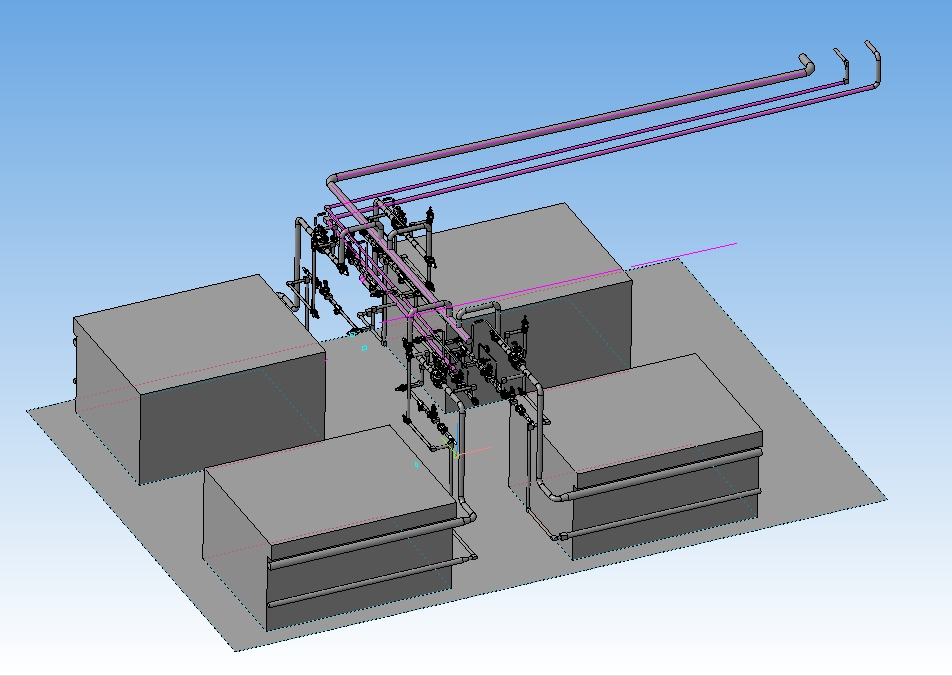Select the lower pipe along front-right tank

659,512
